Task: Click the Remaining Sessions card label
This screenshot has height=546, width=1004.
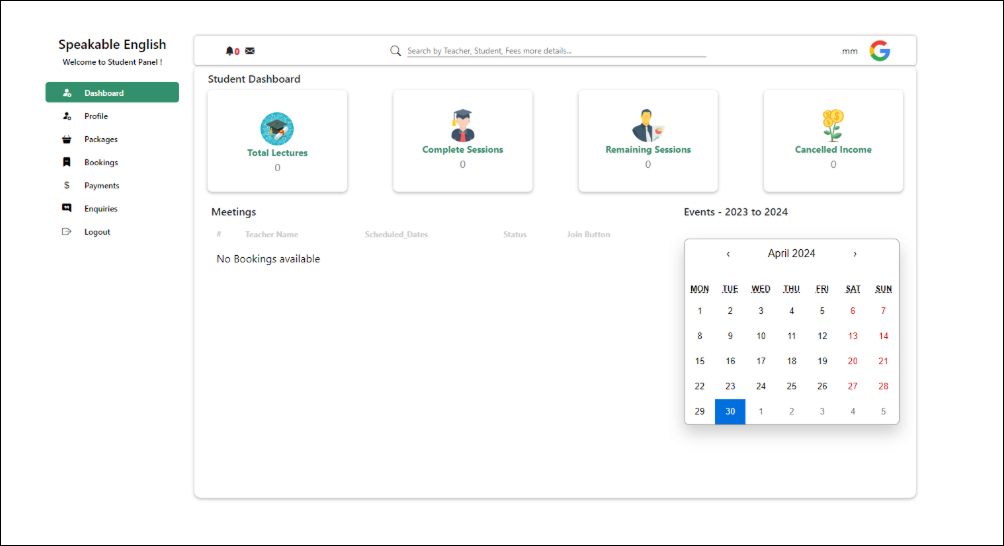Action: 648,150
